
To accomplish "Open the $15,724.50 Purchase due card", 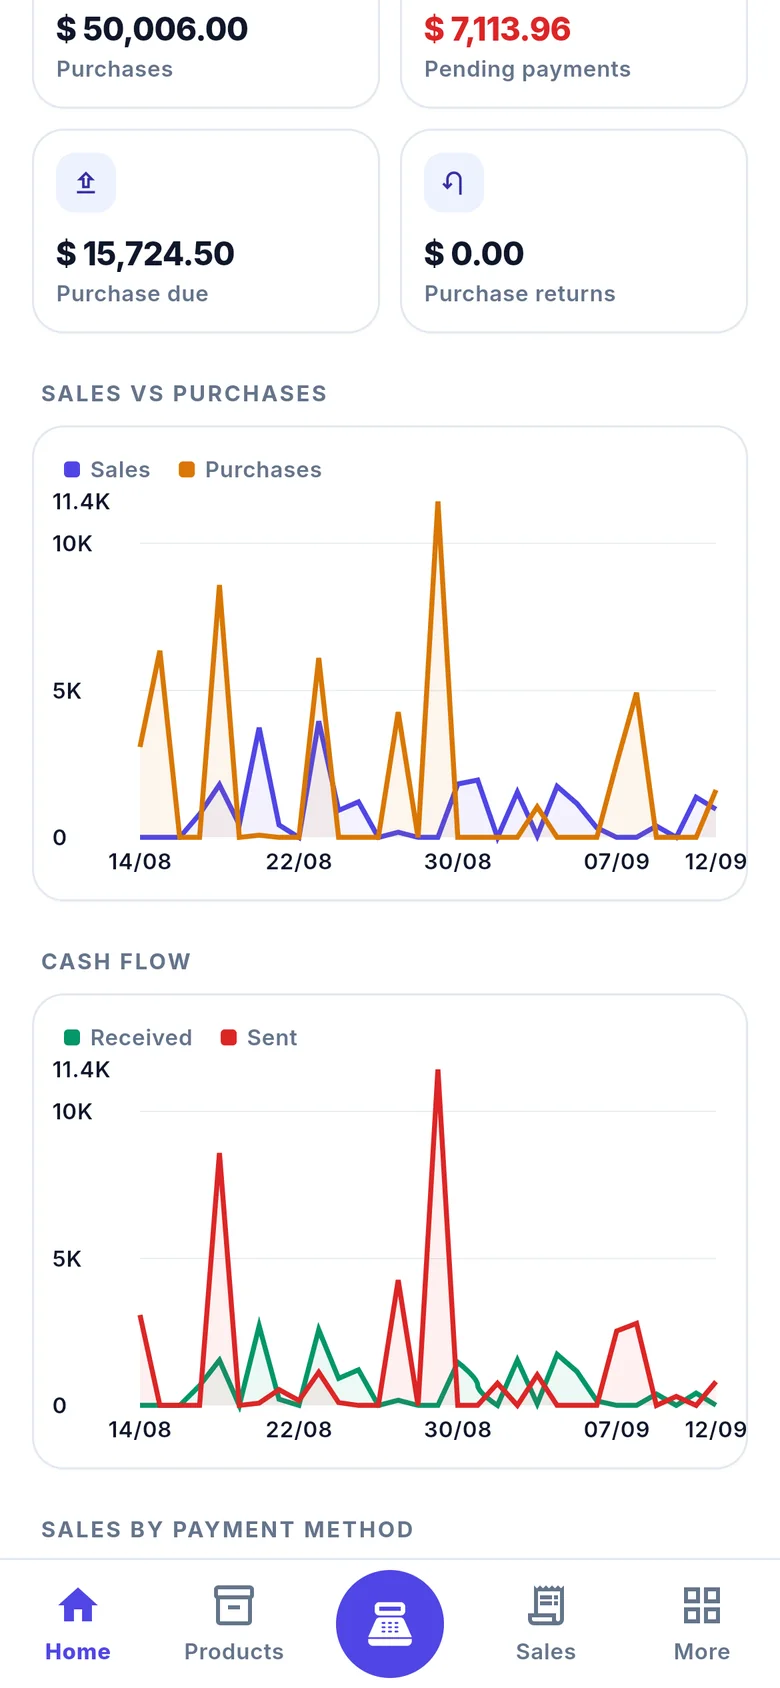I will tap(206, 231).
